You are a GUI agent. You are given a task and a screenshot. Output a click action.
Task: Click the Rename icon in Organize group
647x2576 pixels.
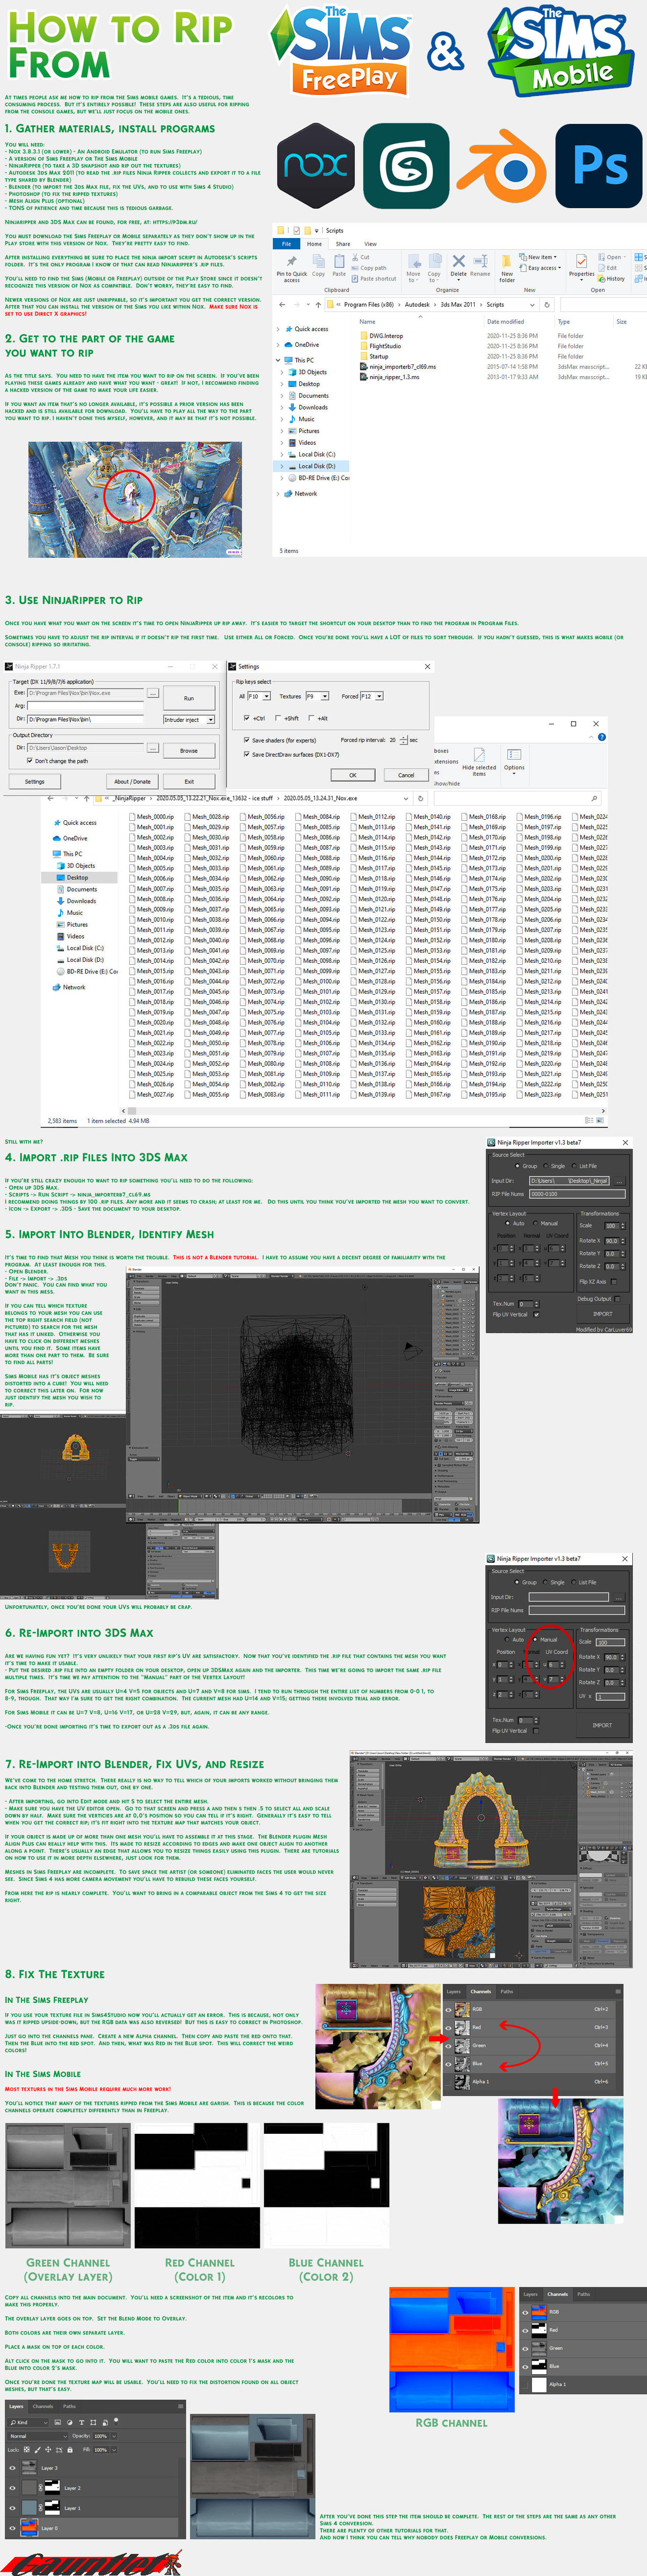tap(480, 261)
